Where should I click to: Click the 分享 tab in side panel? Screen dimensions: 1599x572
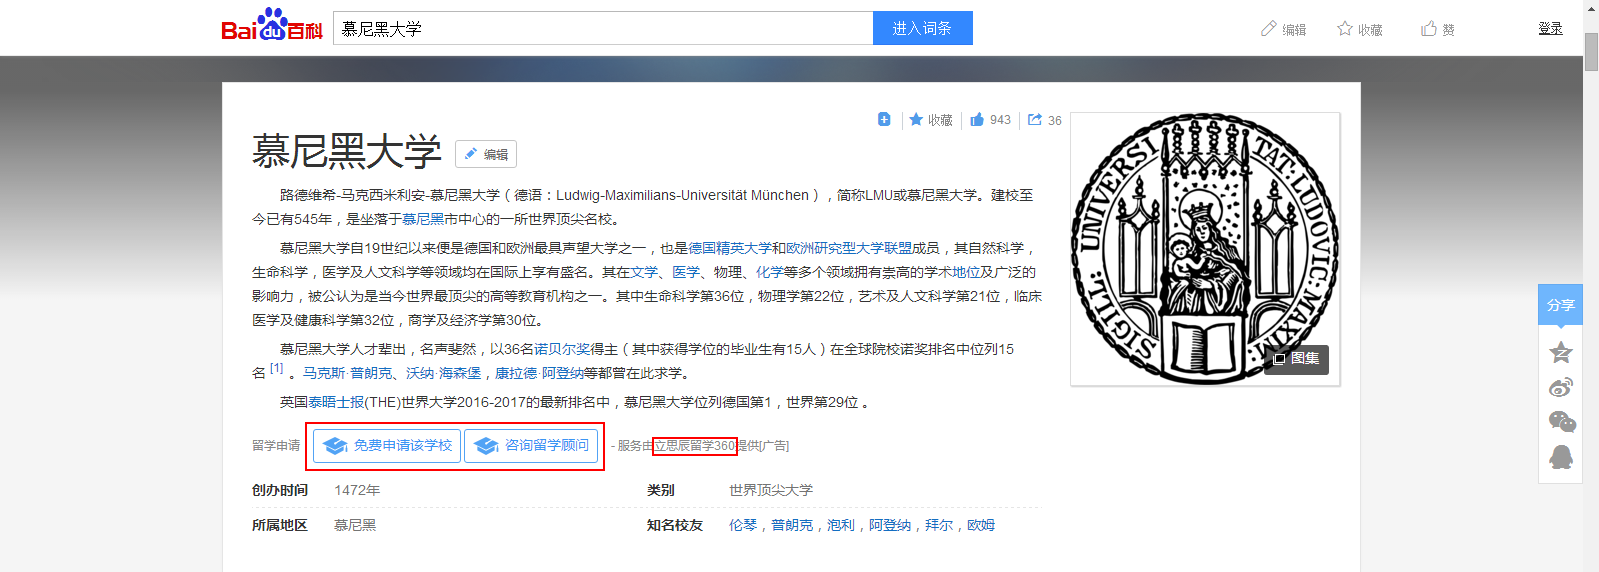tap(1560, 305)
